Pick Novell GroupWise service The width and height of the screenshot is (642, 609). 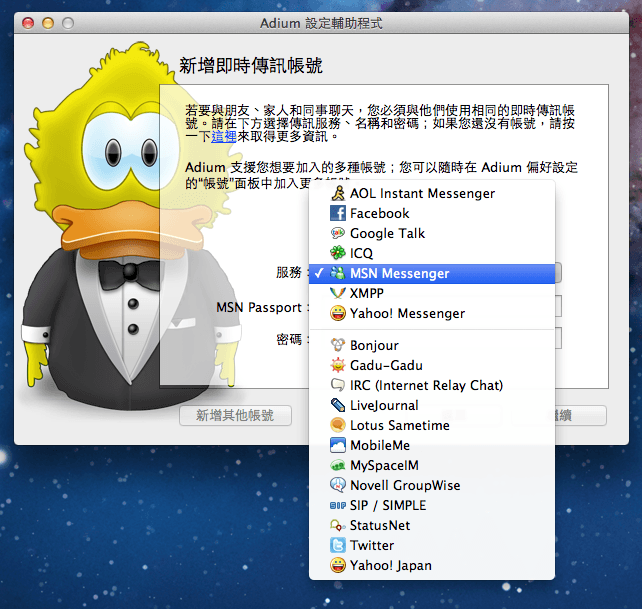405,485
